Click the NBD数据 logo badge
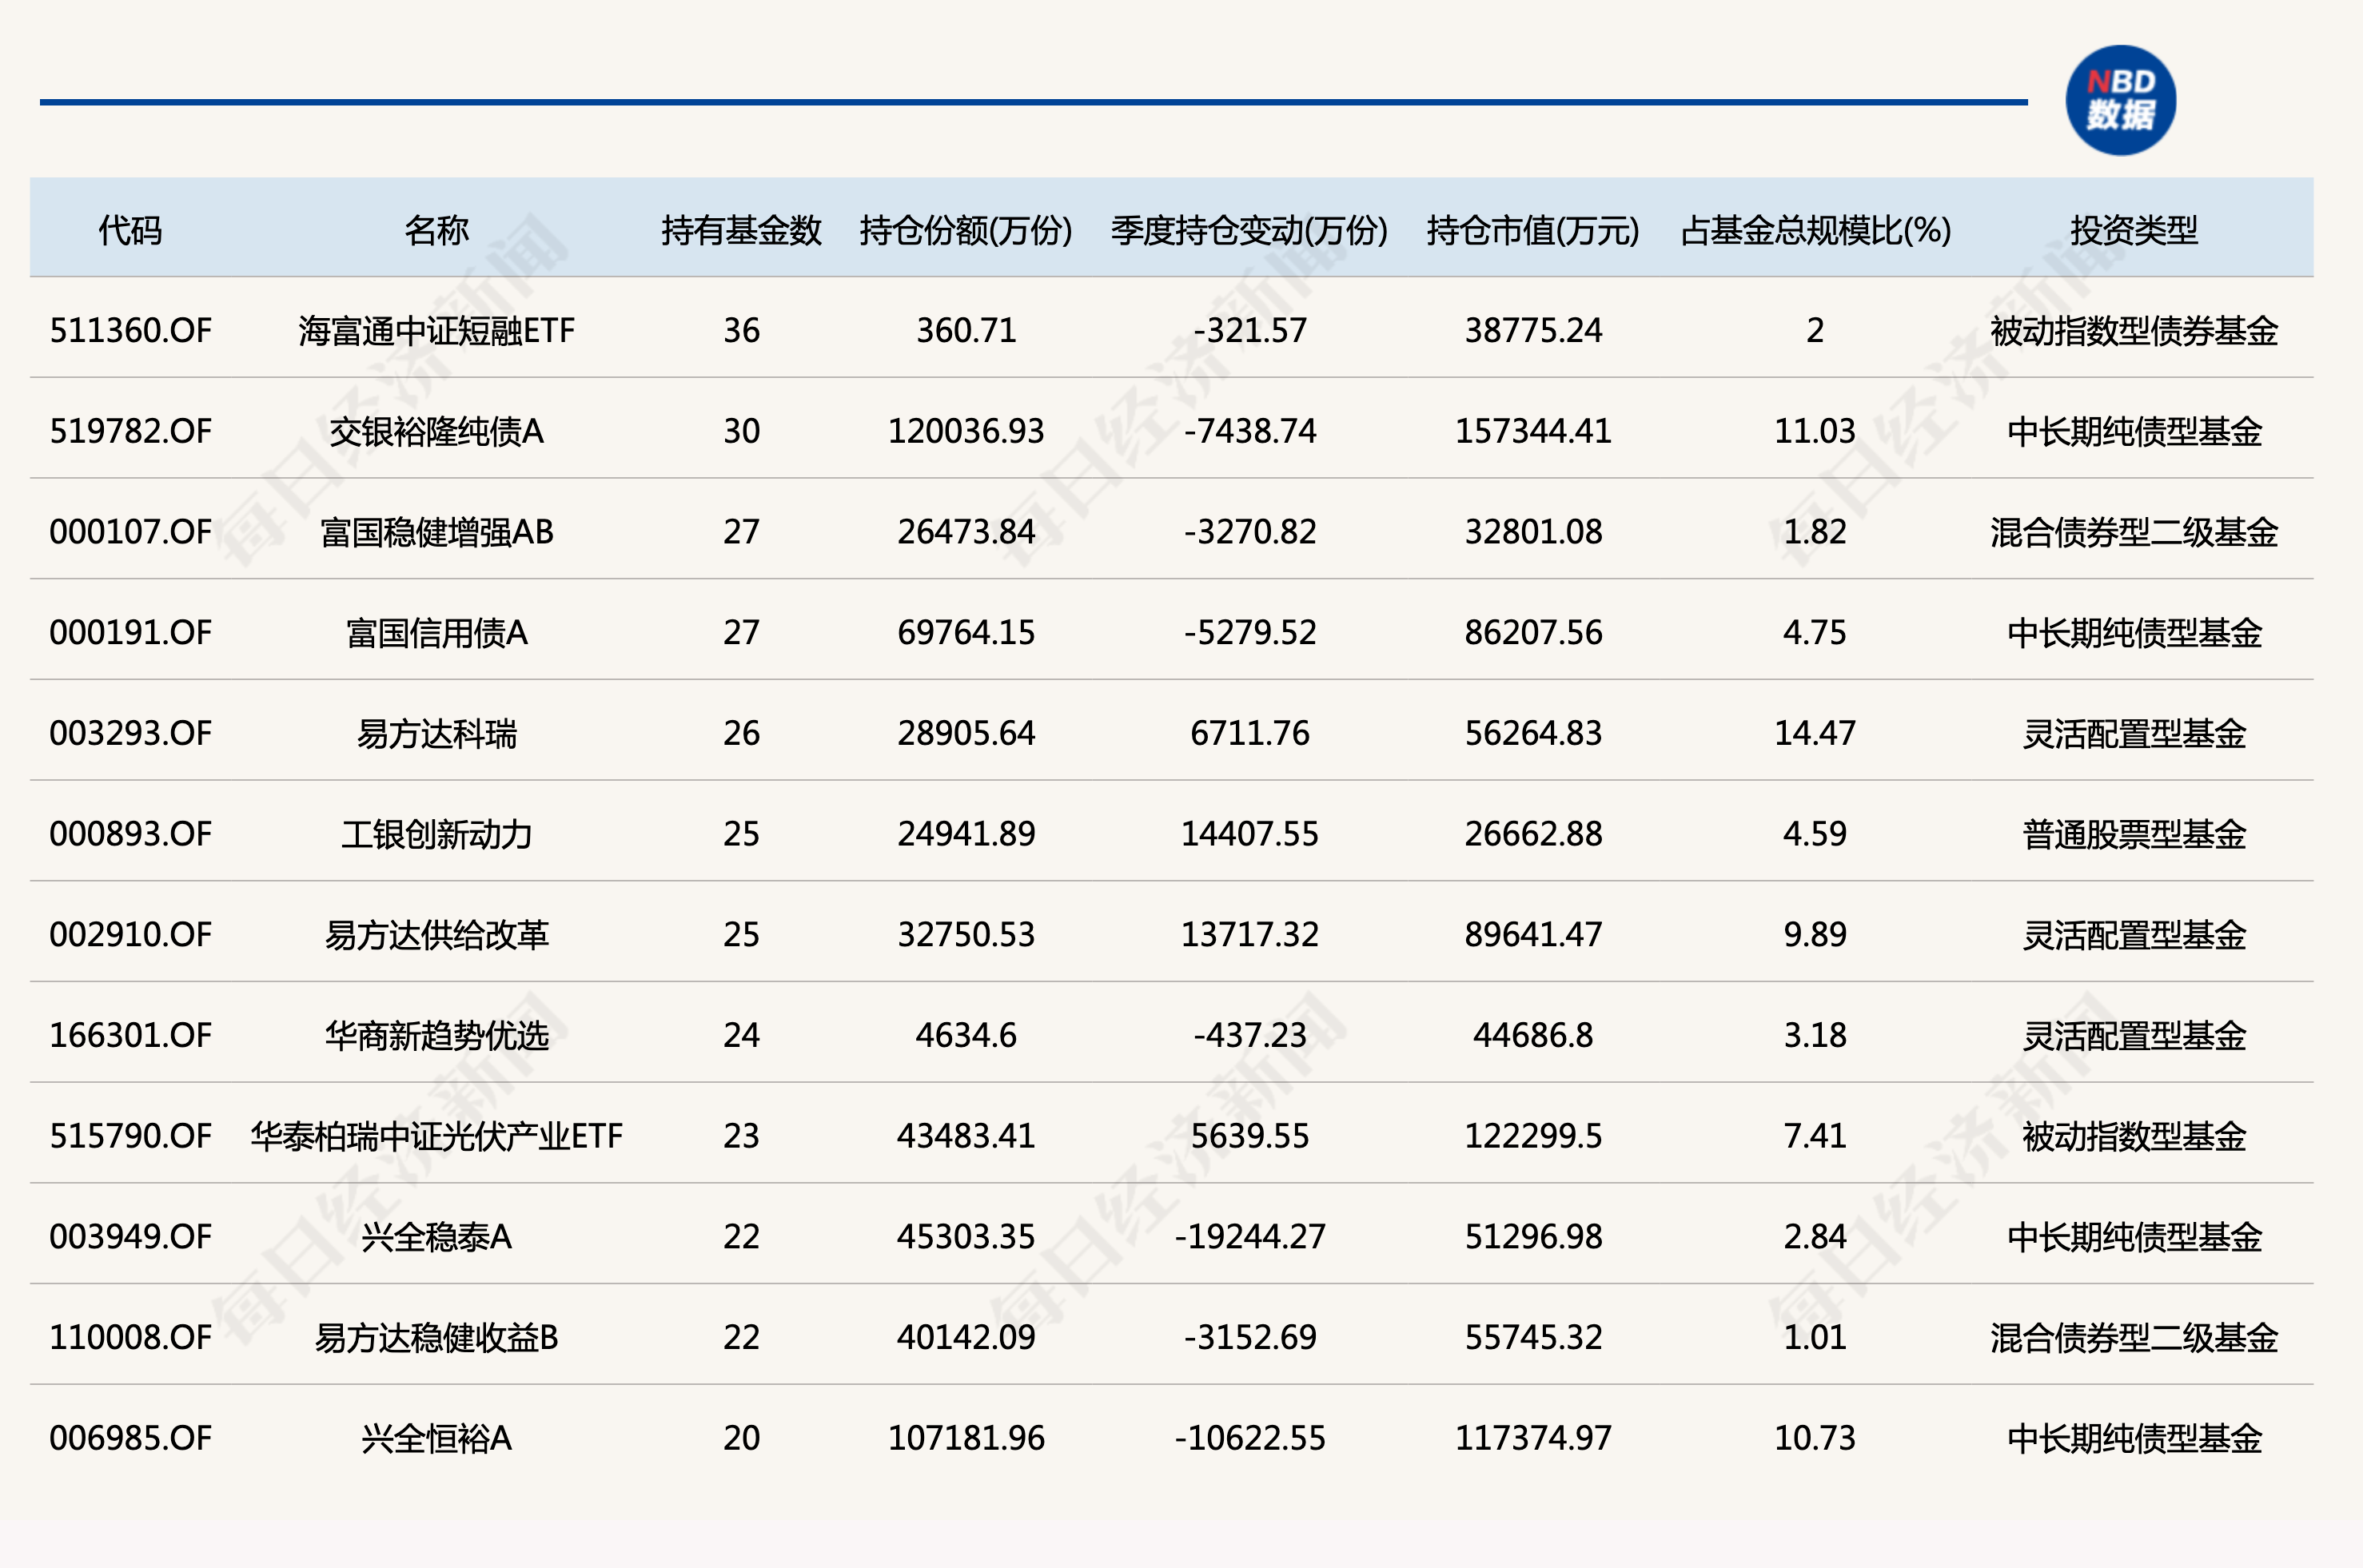This screenshot has height=1568, width=2363. (x=2120, y=100)
